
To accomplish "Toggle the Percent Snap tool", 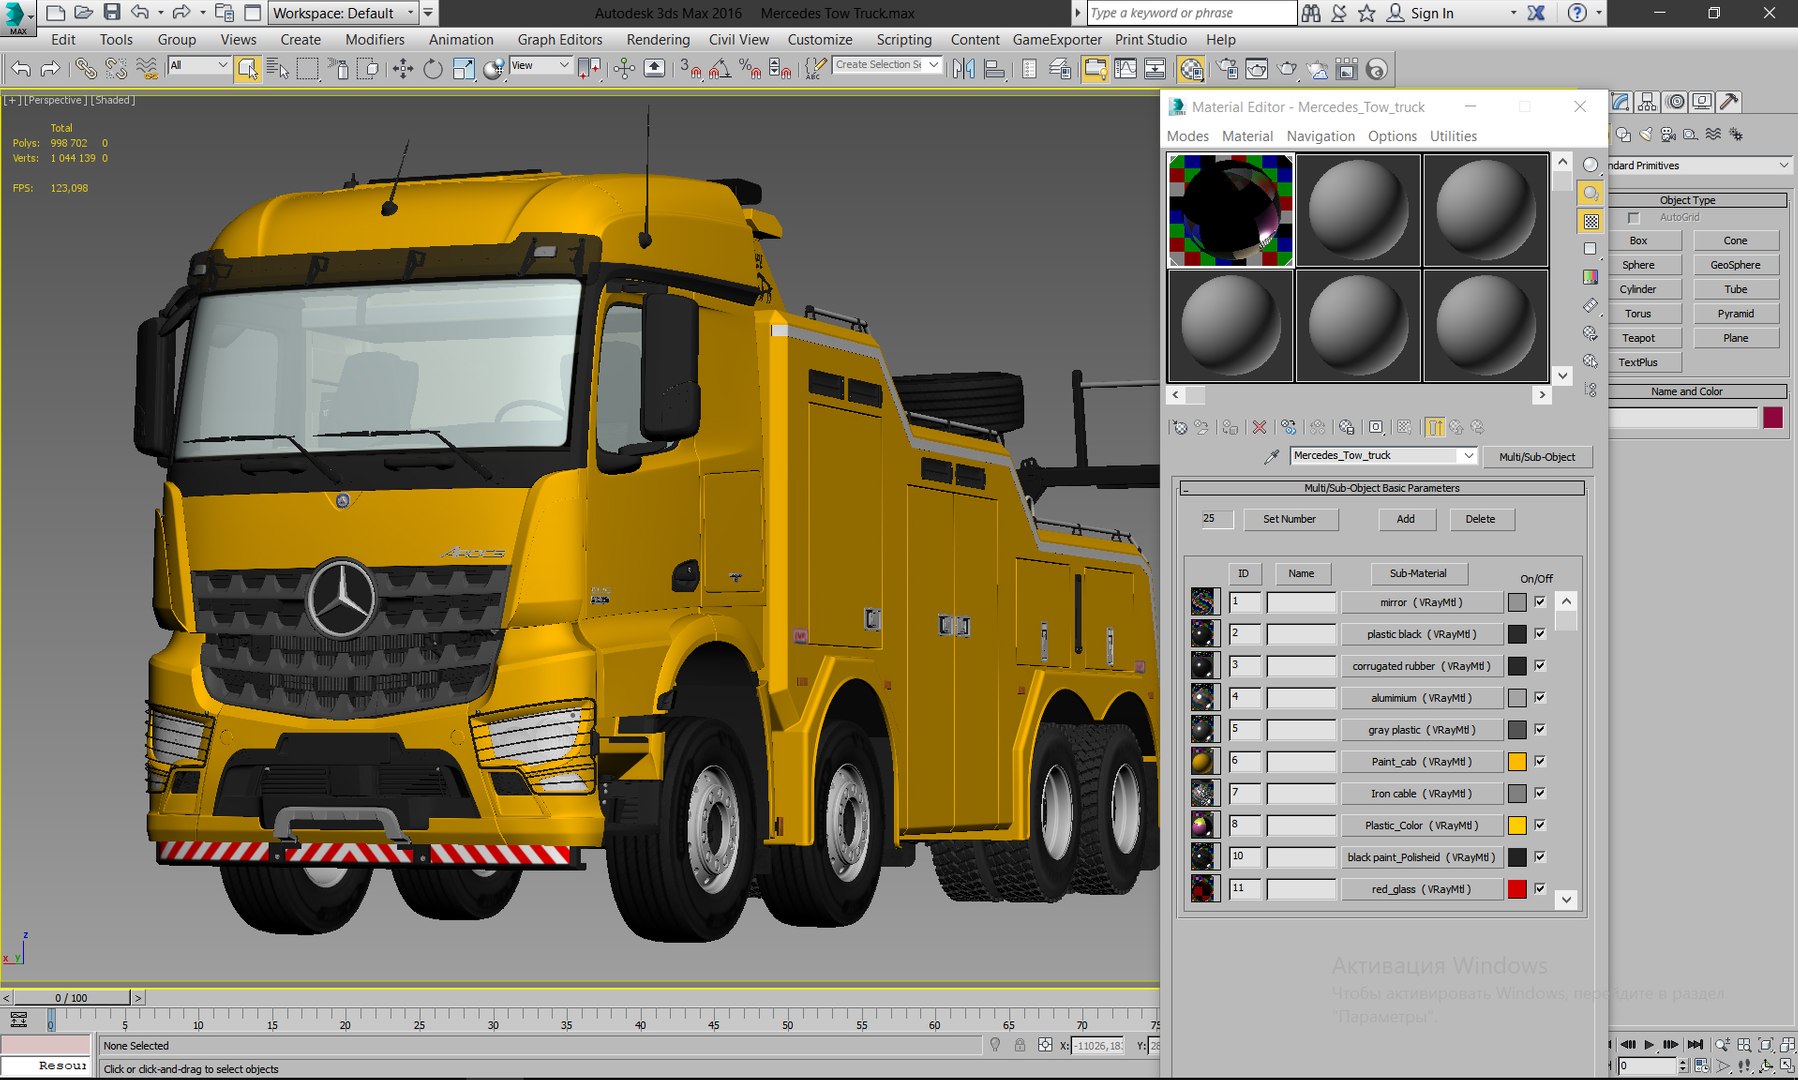I will point(750,68).
